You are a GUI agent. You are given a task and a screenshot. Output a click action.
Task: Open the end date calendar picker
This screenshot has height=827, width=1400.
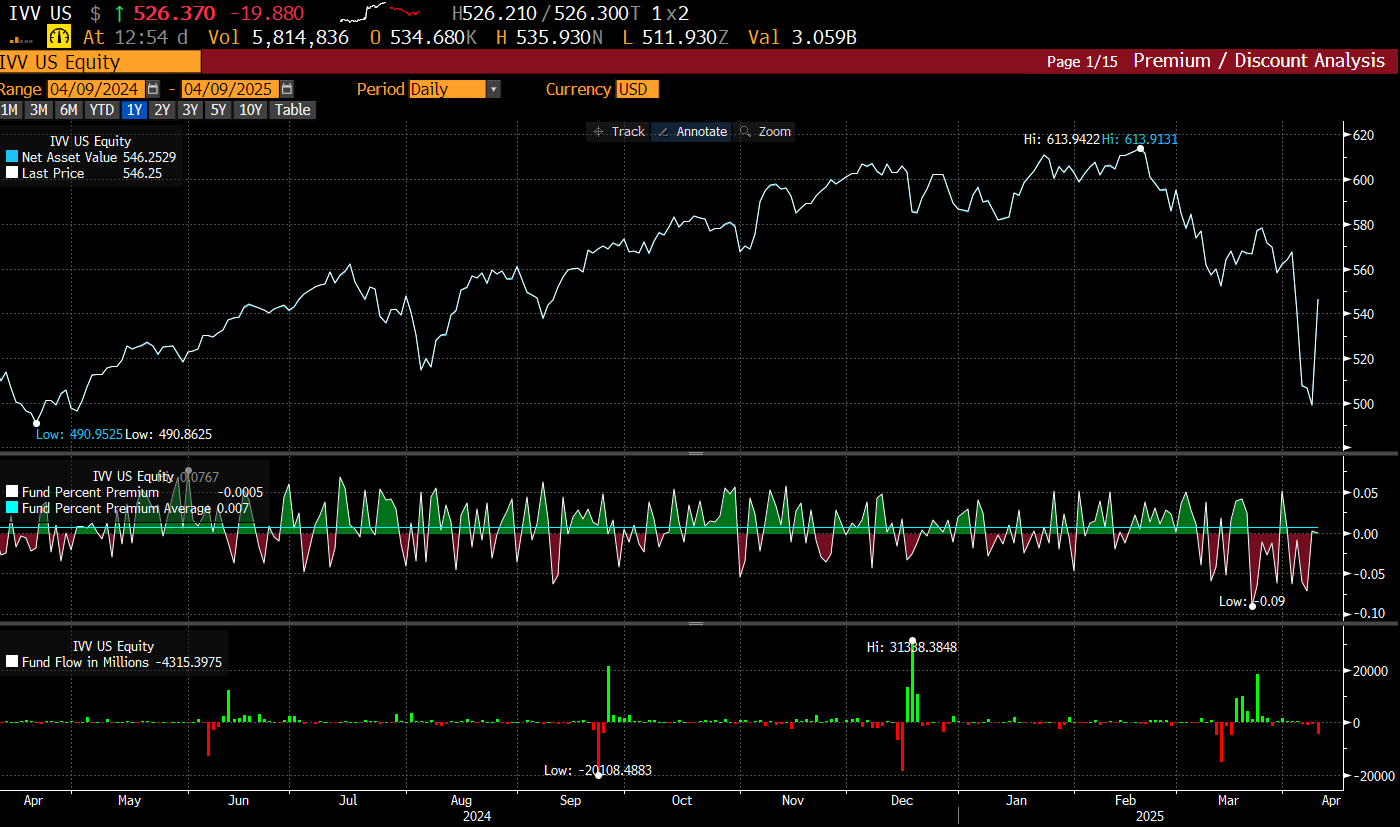(287, 89)
